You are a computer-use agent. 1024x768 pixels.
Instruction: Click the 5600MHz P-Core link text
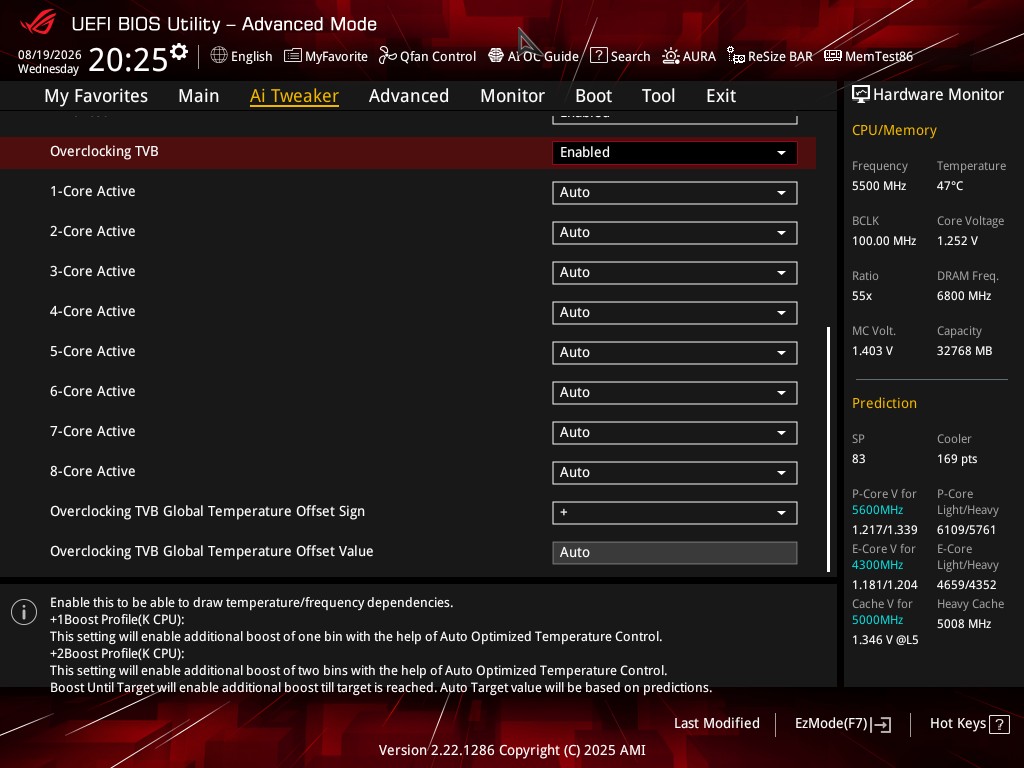pyautogui.click(x=878, y=510)
